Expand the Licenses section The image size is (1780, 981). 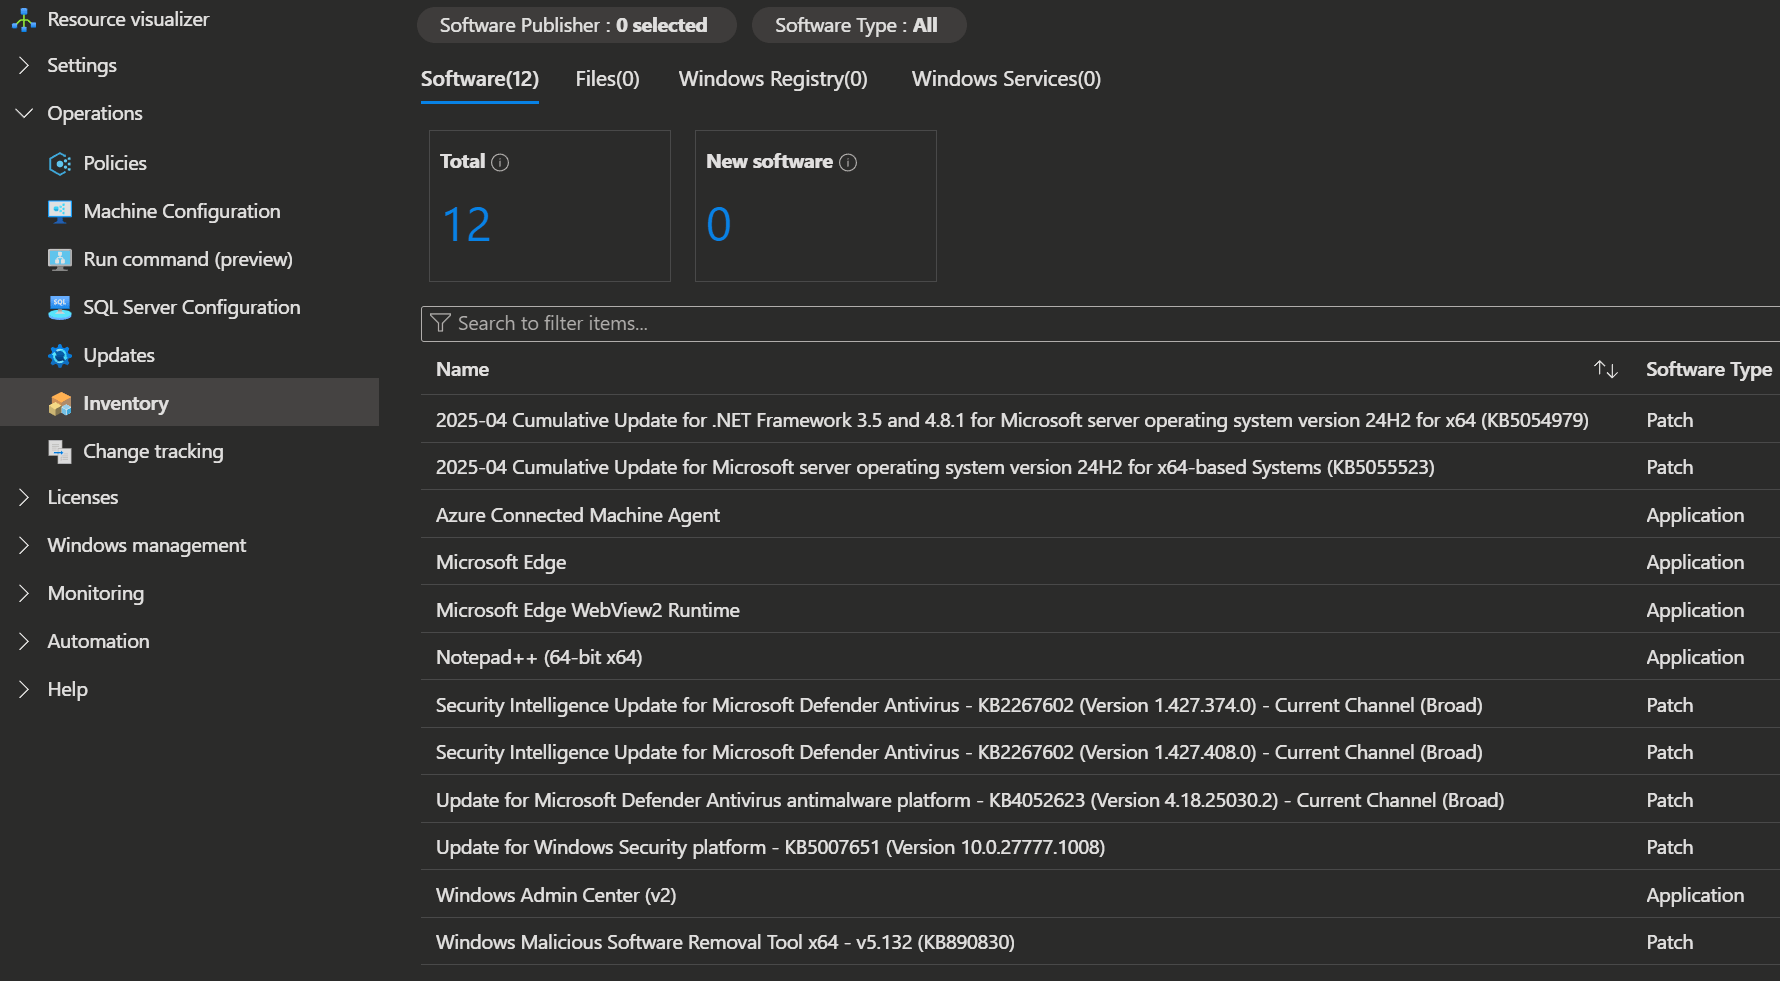click(x=24, y=497)
